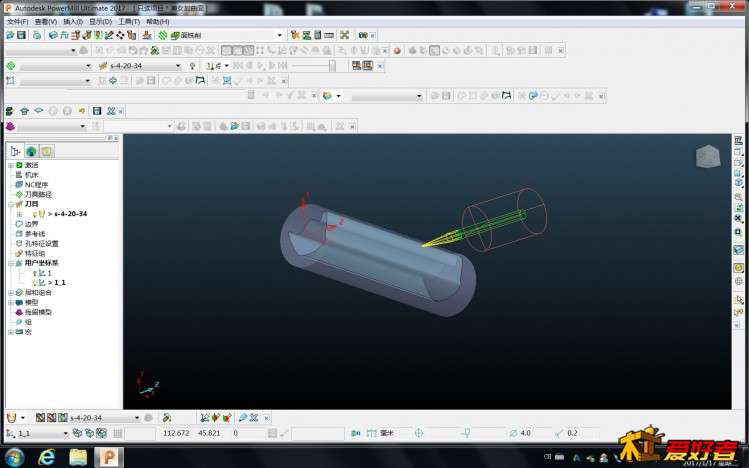Open the 插入(I) menu
749x468 pixels.
point(73,21)
